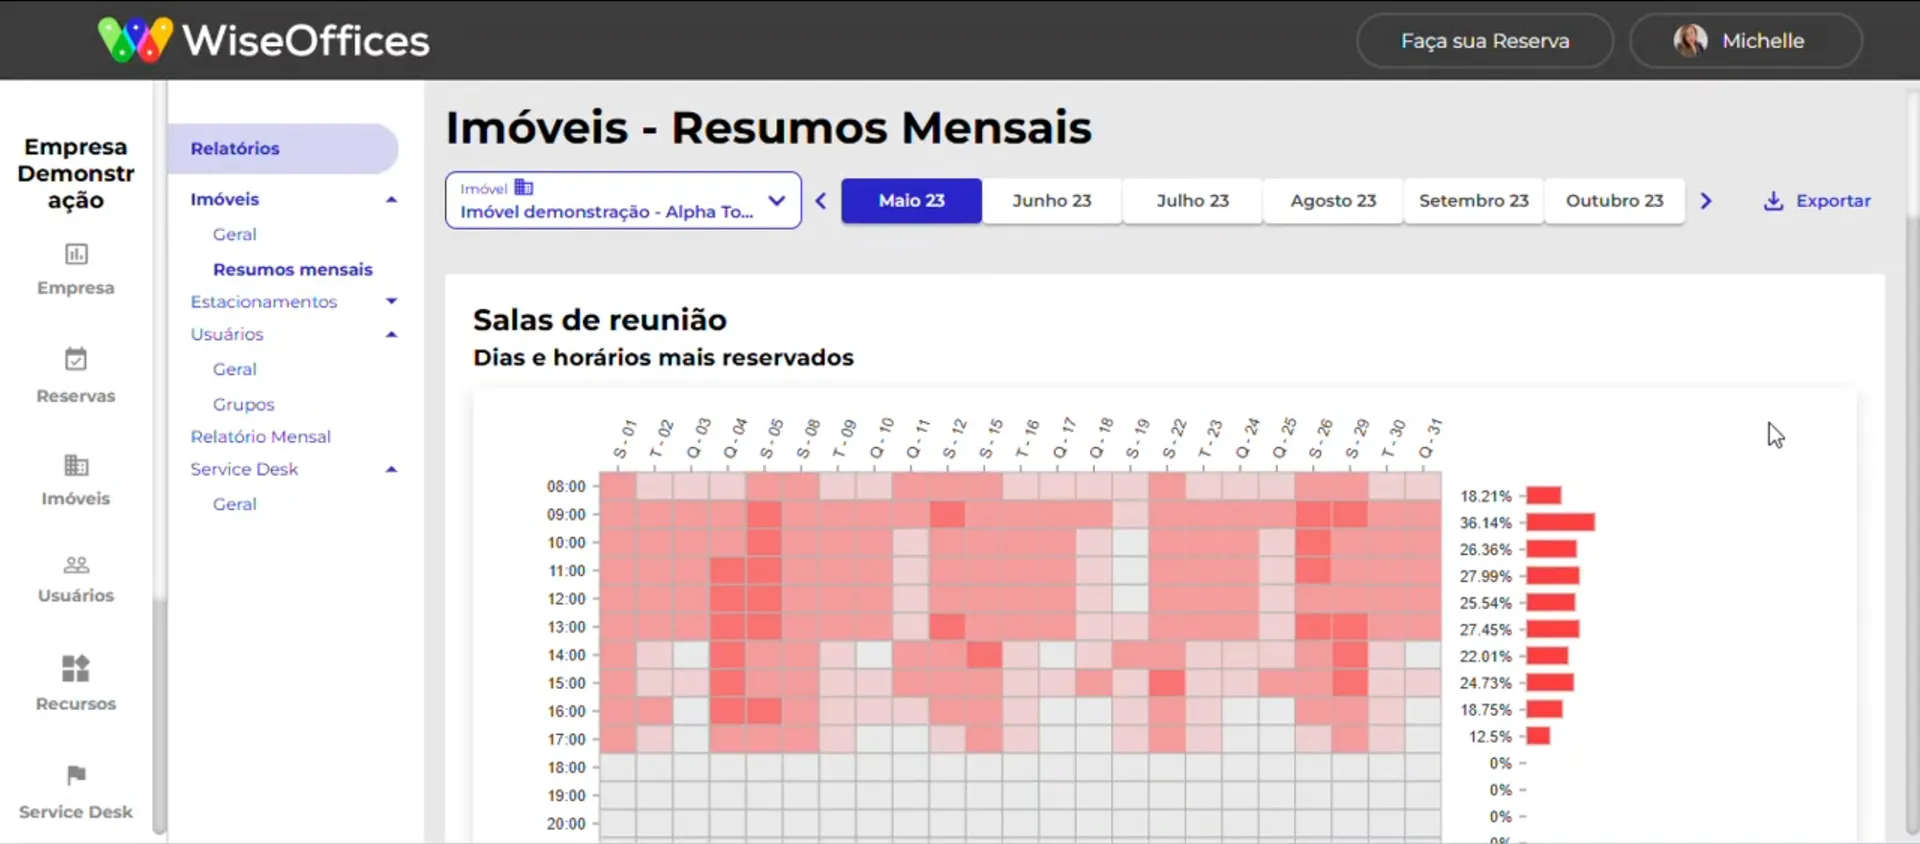1920x844 pixels.
Task: Open Usuários people icon in sidebar
Action: tap(76, 565)
